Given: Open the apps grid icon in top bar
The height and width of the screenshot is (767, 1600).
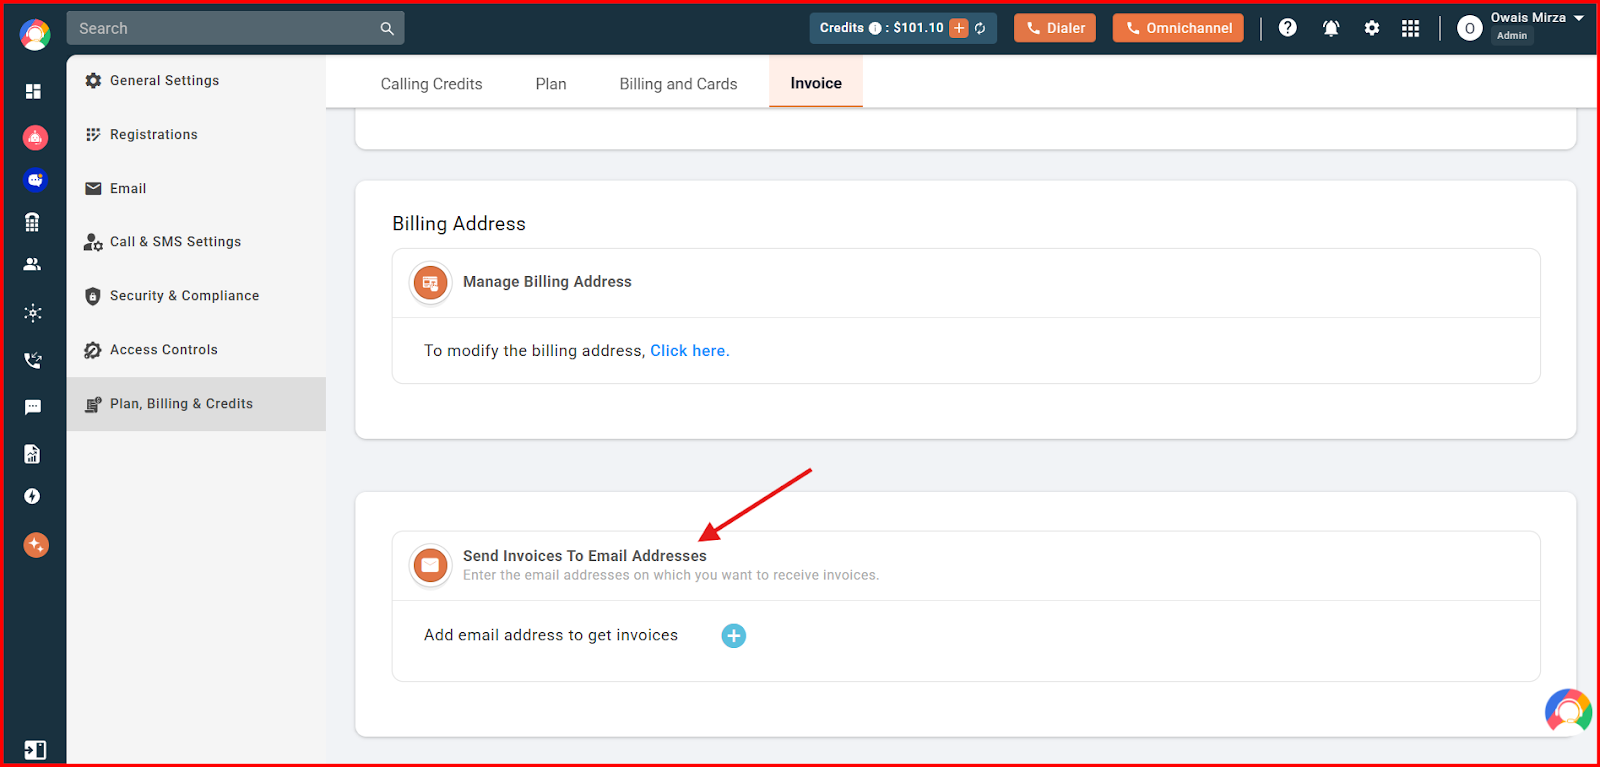Looking at the screenshot, I should [1411, 28].
